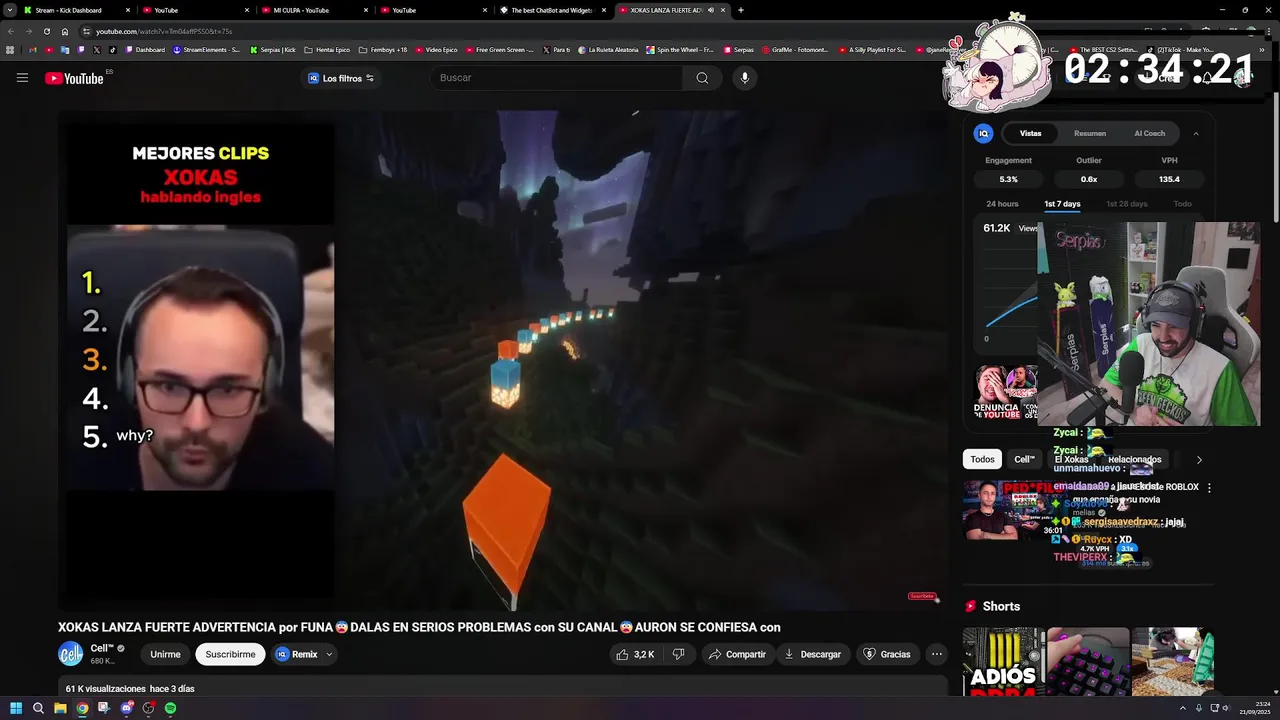Click the Unirme join button

tap(165, 654)
